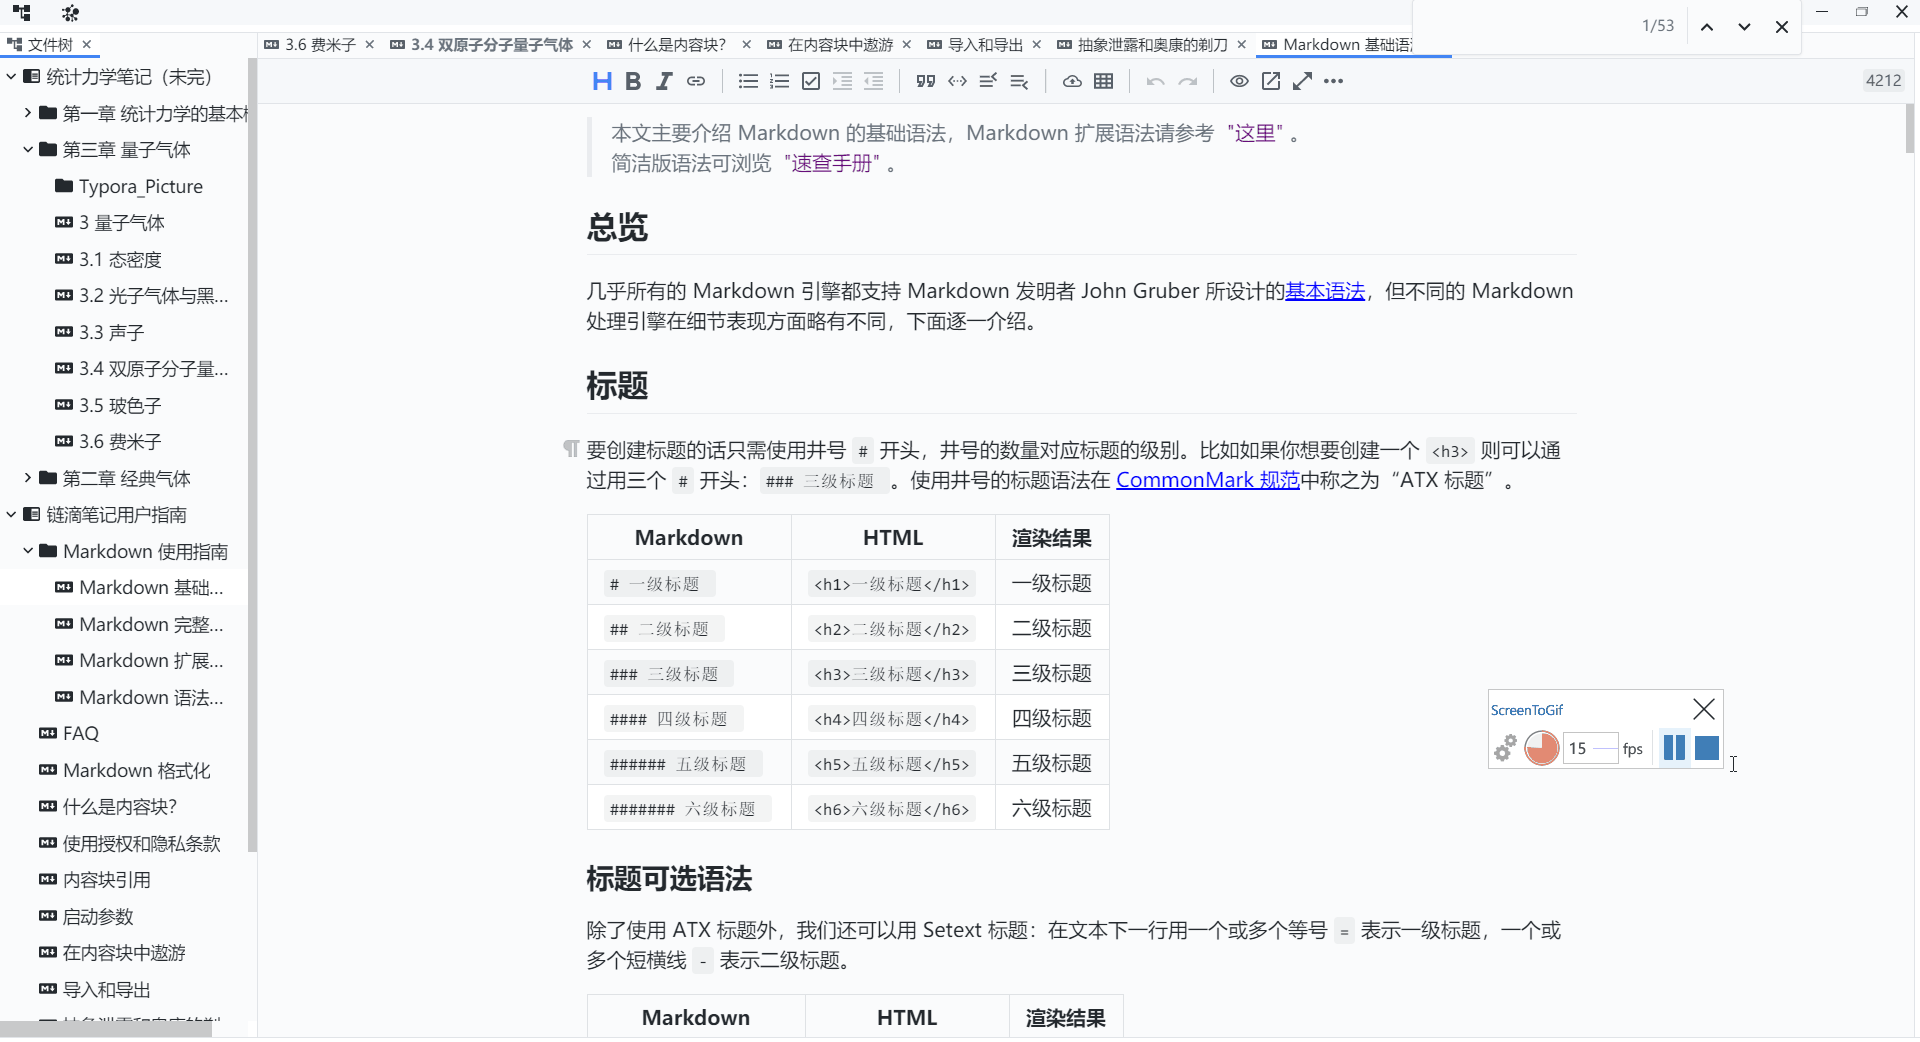Viewport: 1920px width, 1042px height.
Task: Toggle fullscreen editor mode
Action: pyautogui.click(x=1302, y=82)
